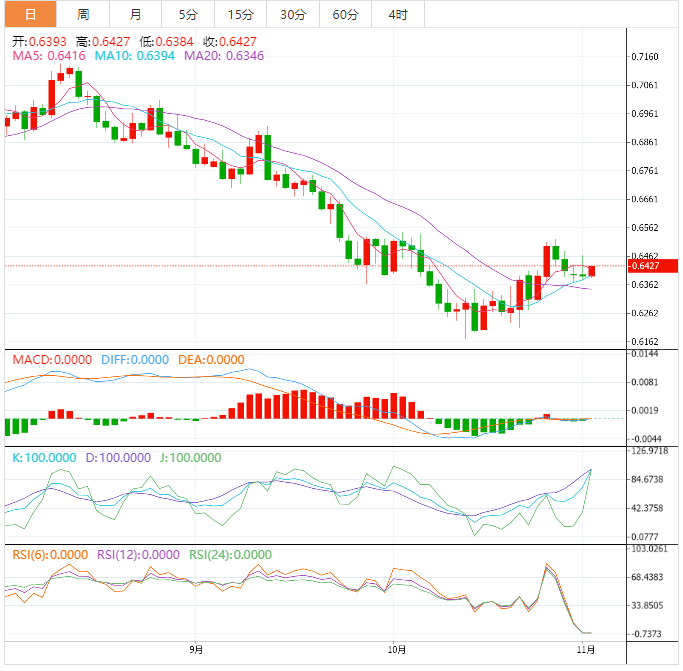Switch to the monthly 月 tab

pyautogui.click(x=135, y=14)
